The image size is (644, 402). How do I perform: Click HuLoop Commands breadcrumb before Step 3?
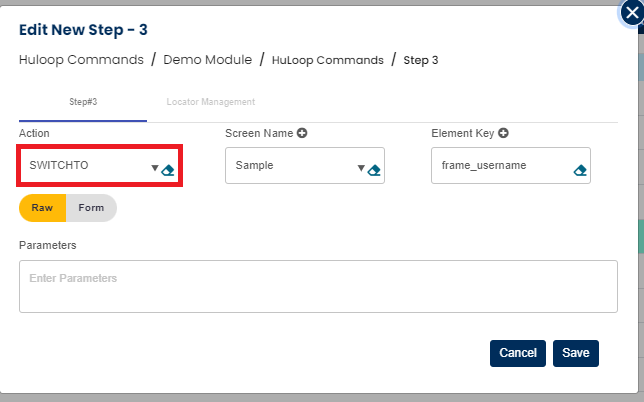click(327, 60)
